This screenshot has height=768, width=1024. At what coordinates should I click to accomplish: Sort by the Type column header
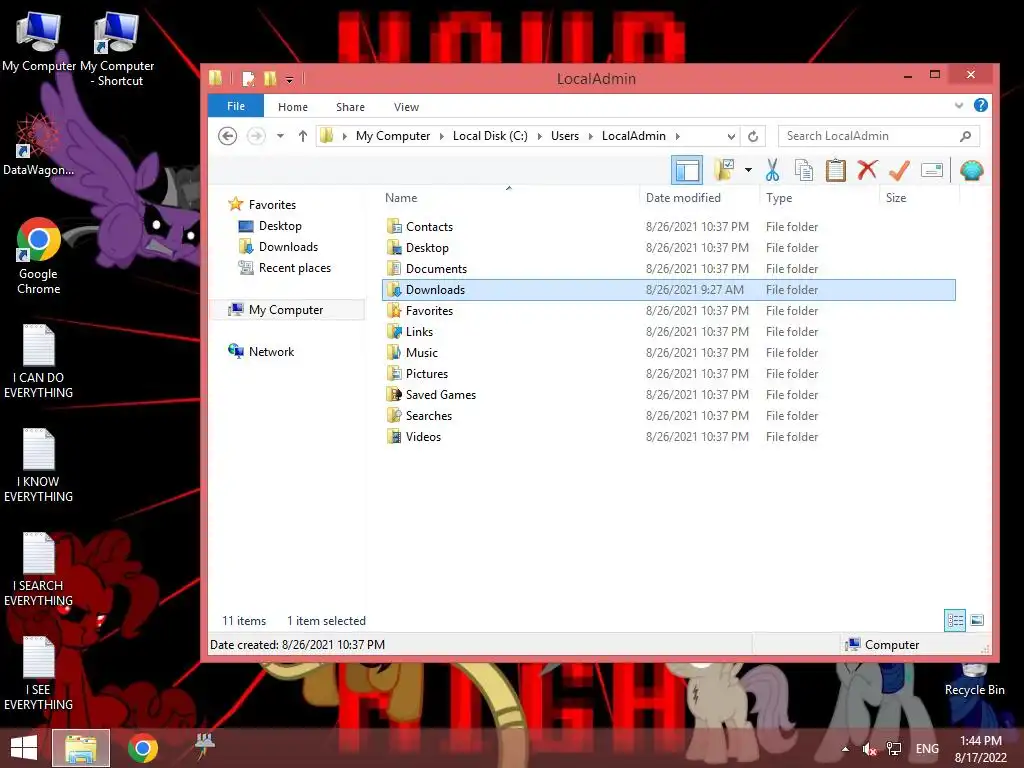[819, 197]
